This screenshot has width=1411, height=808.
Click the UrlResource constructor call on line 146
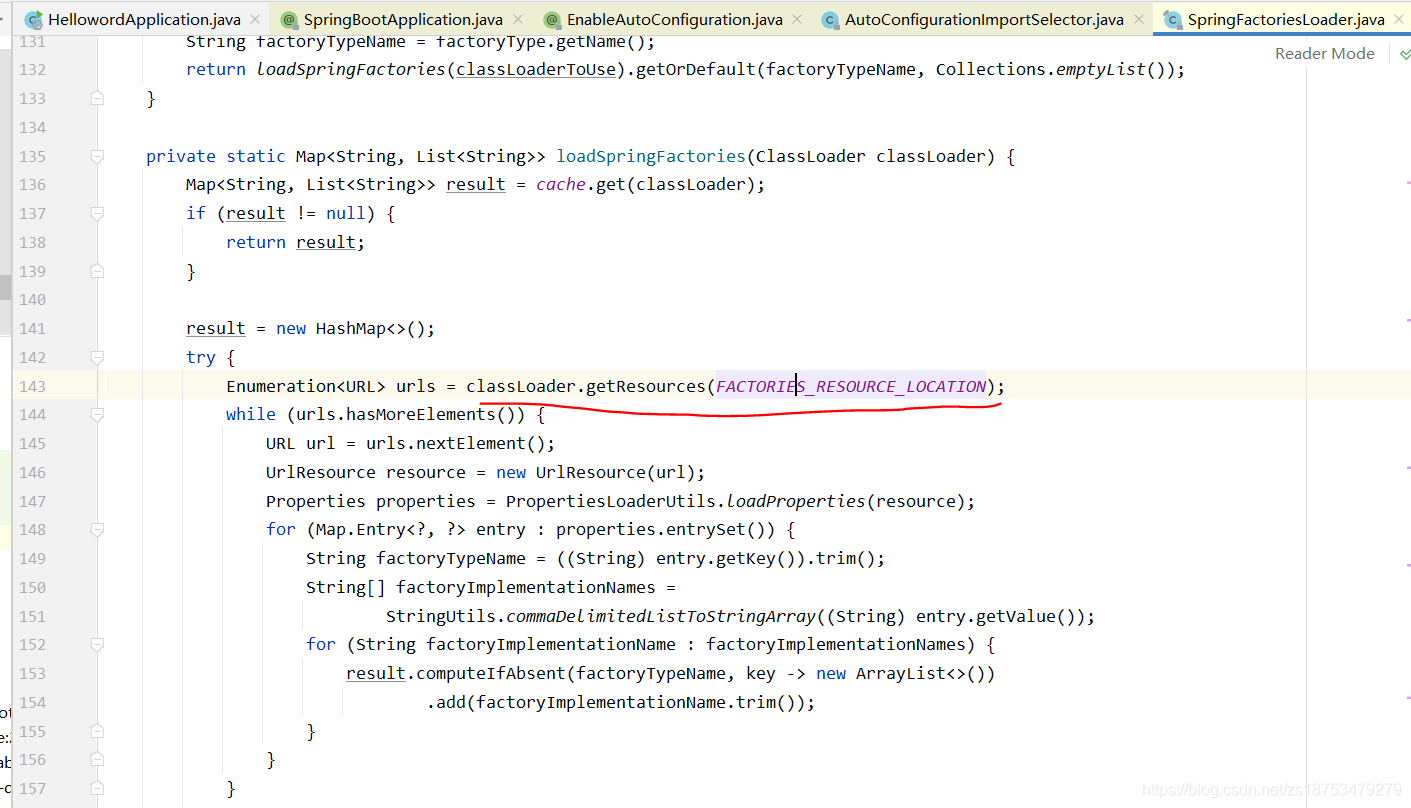[x=590, y=472]
